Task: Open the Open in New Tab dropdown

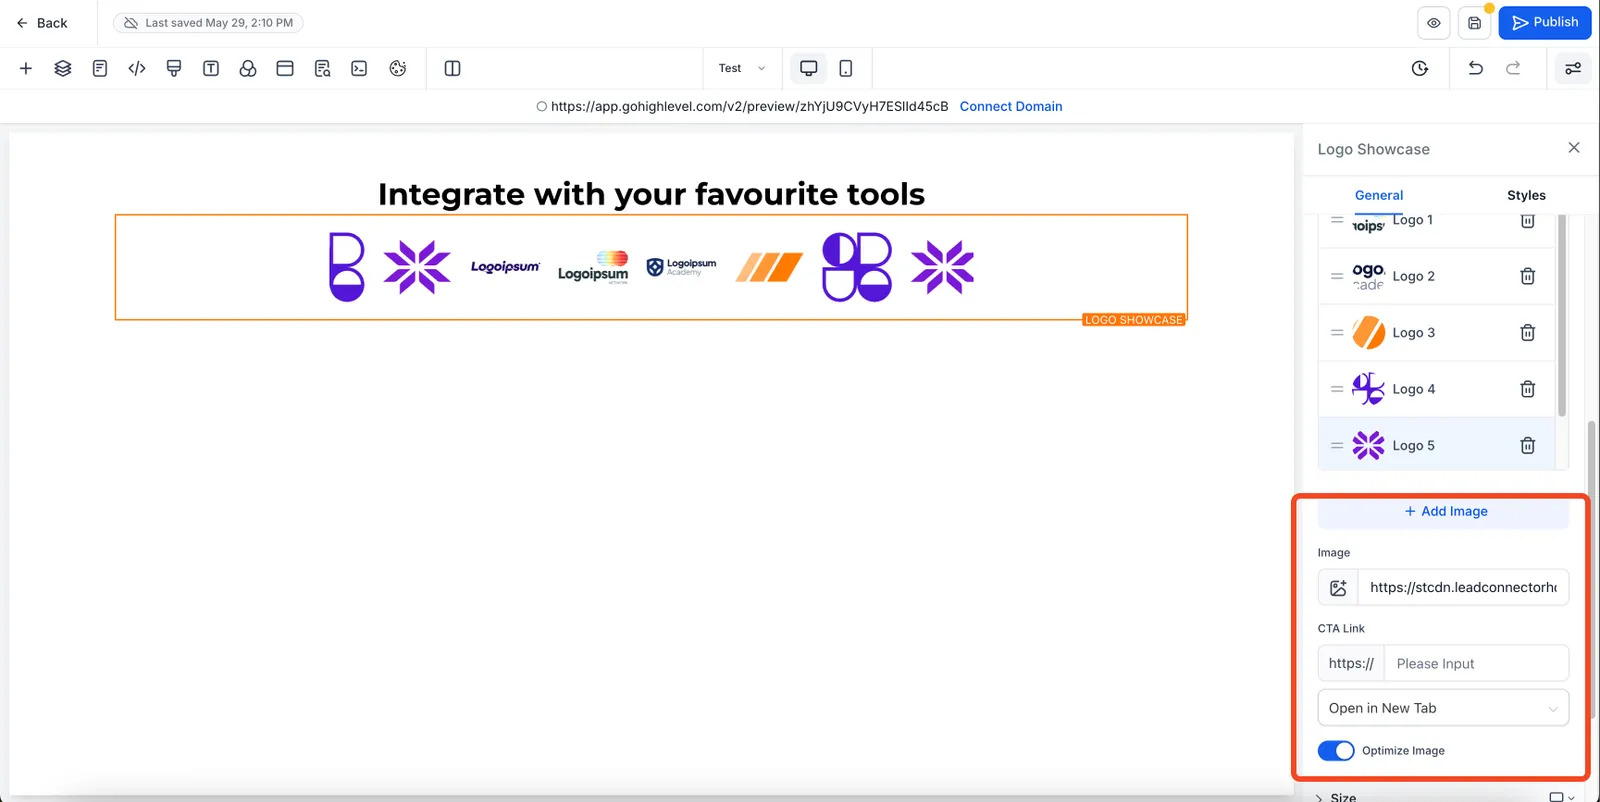Action: click(1443, 708)
